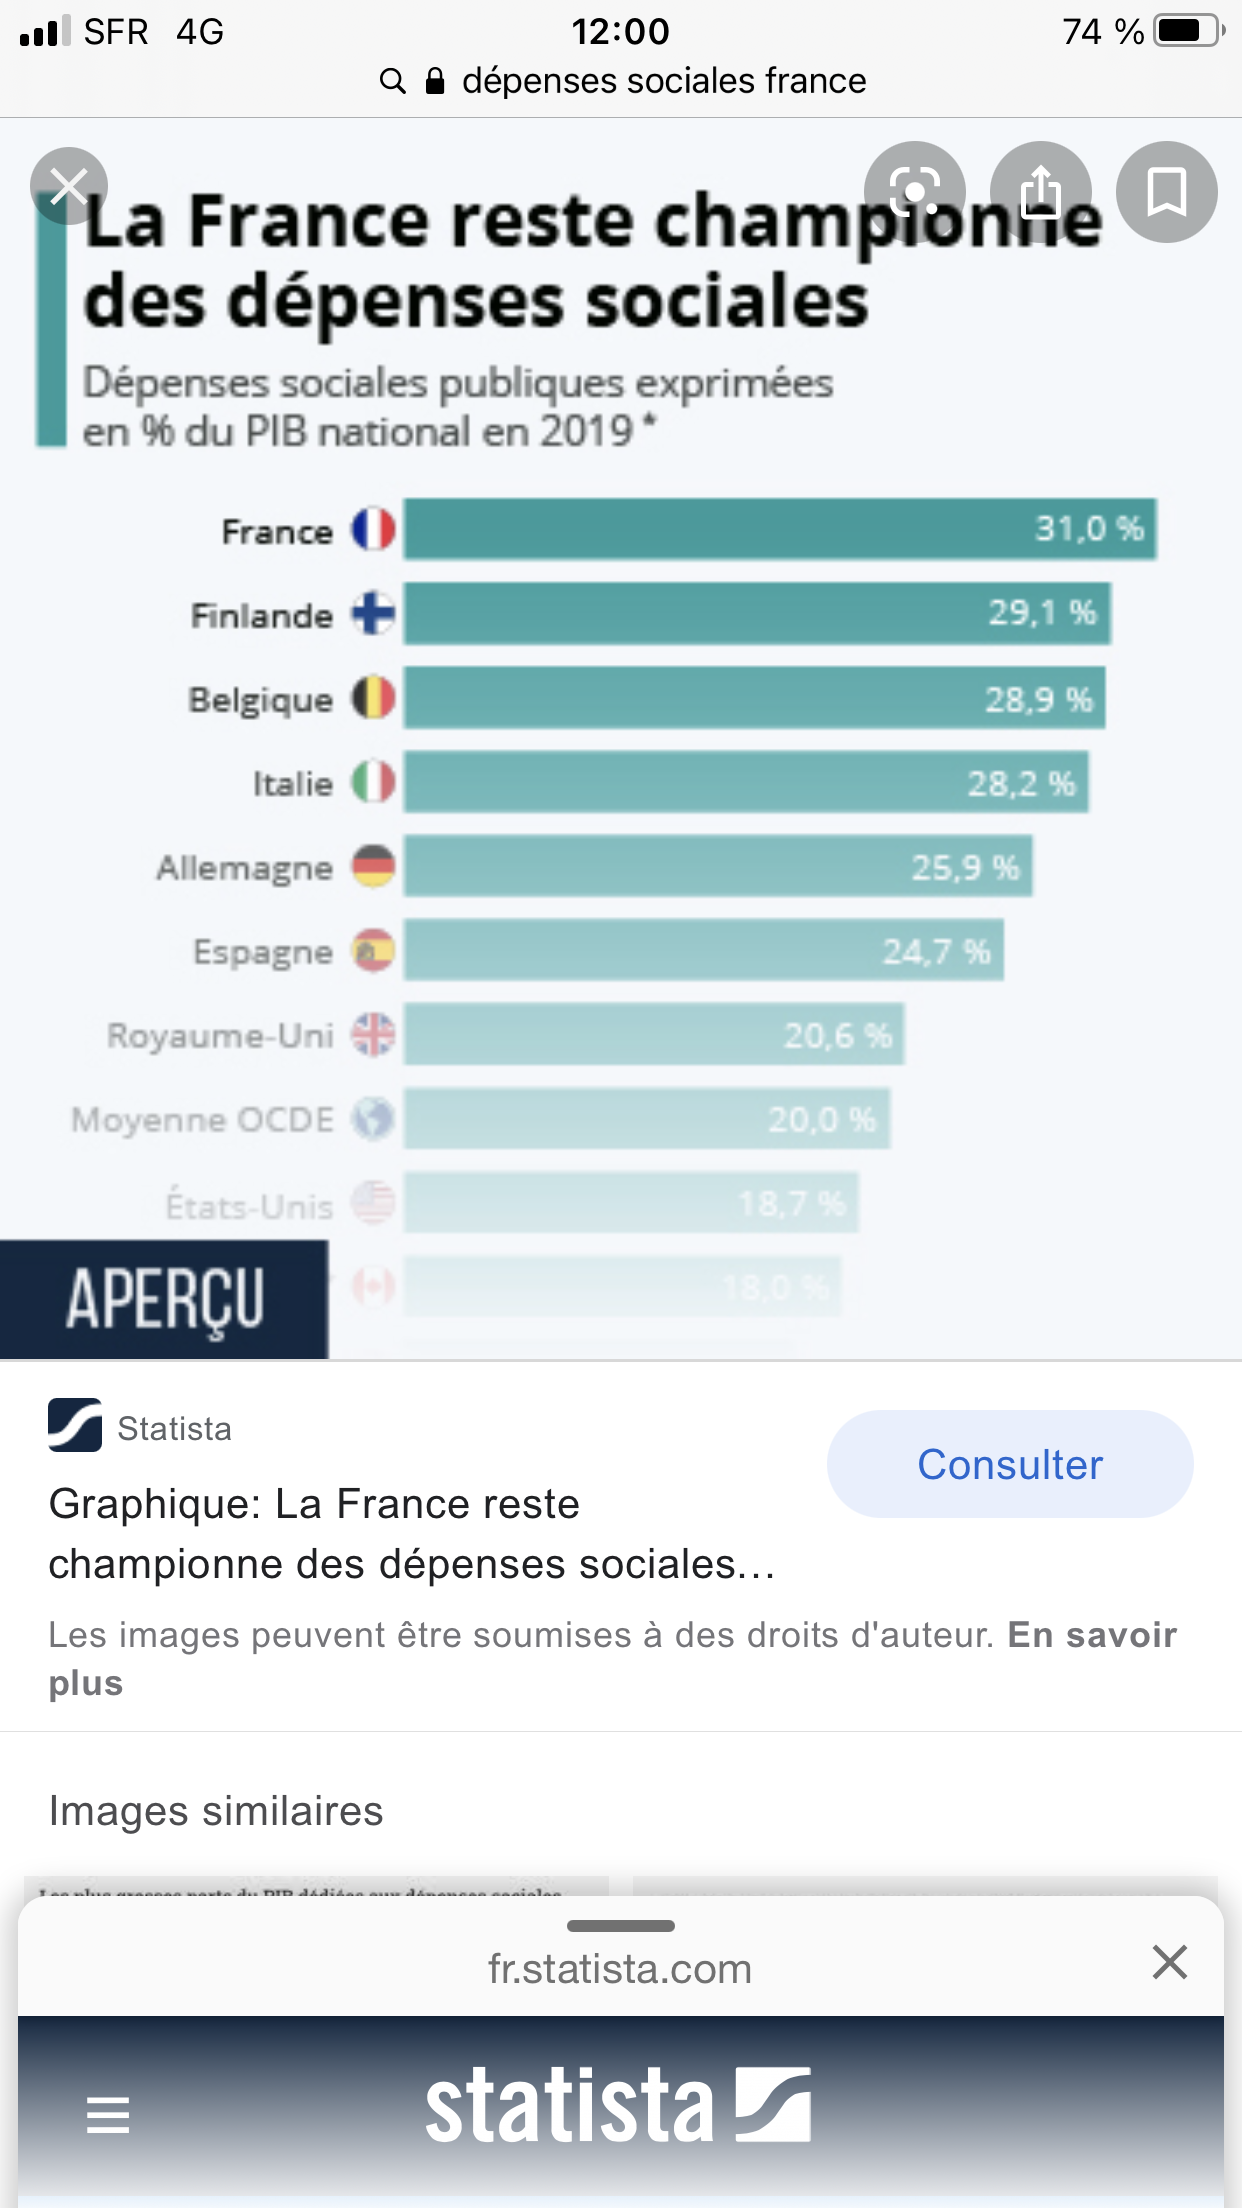
Task: Tap the padlock security icon
Action: pos(435,81)
